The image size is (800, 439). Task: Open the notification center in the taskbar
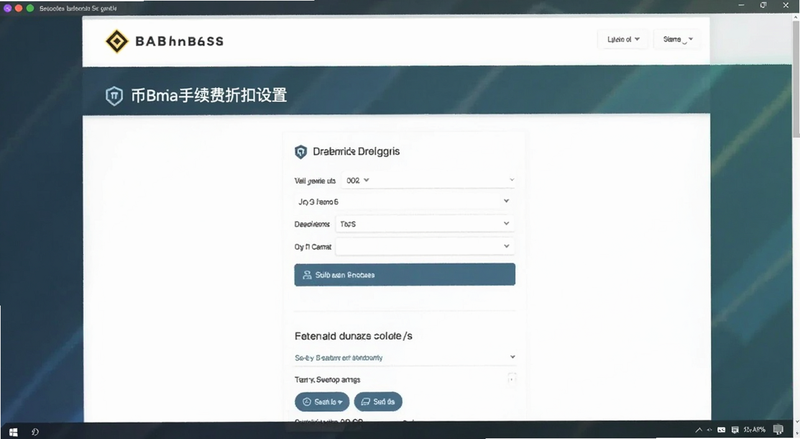(x=778, y=430)
